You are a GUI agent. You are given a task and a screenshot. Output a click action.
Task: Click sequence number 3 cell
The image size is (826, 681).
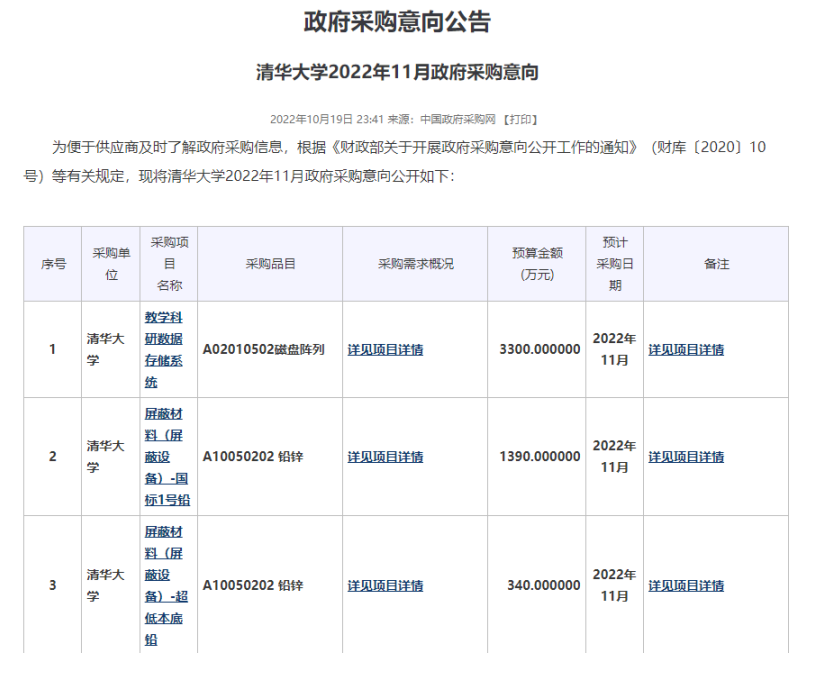53,585
